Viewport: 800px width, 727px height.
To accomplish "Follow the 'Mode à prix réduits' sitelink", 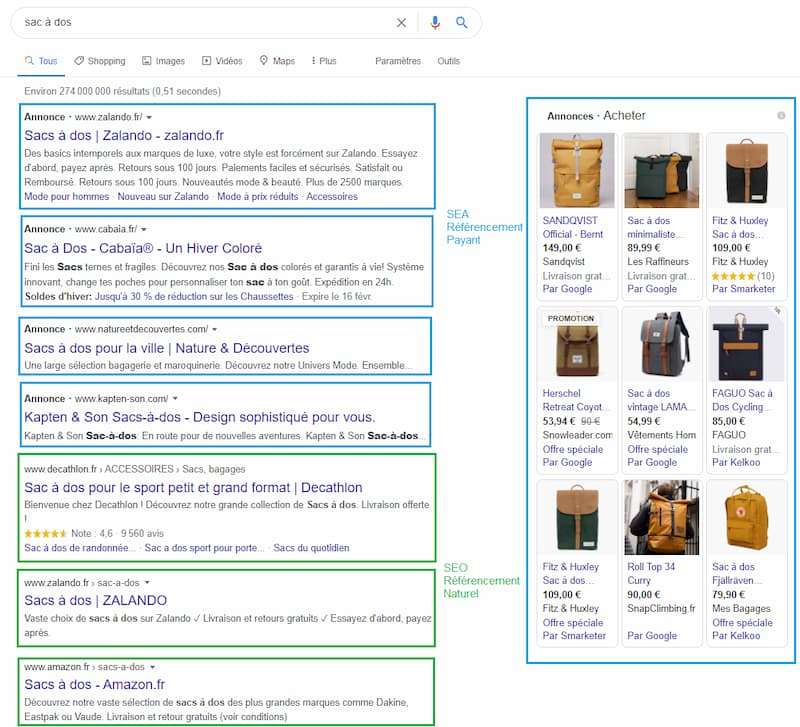I will pos(258,196).
